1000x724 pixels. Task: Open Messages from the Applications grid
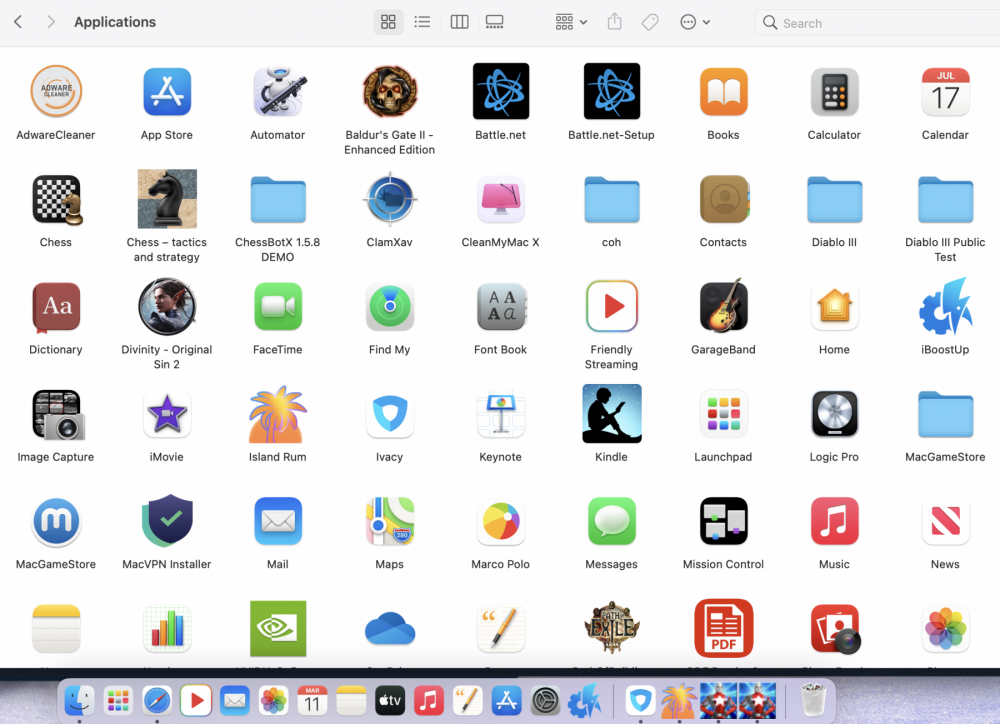(611, 521)
